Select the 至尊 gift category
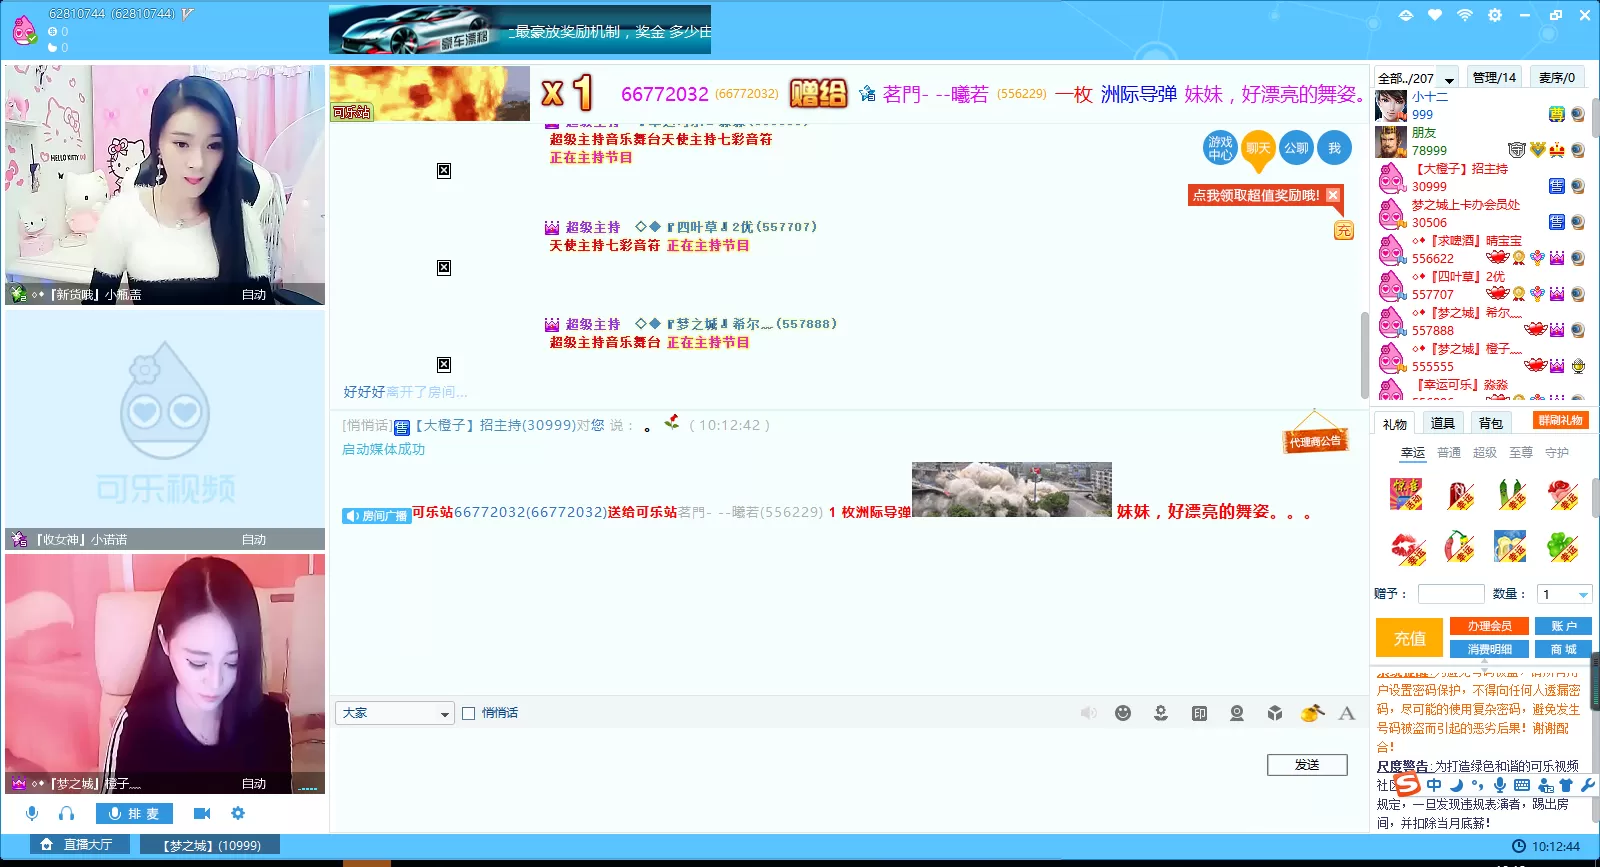The width and height of the screenshot is (1600, 867). [x=1521, y=453]
